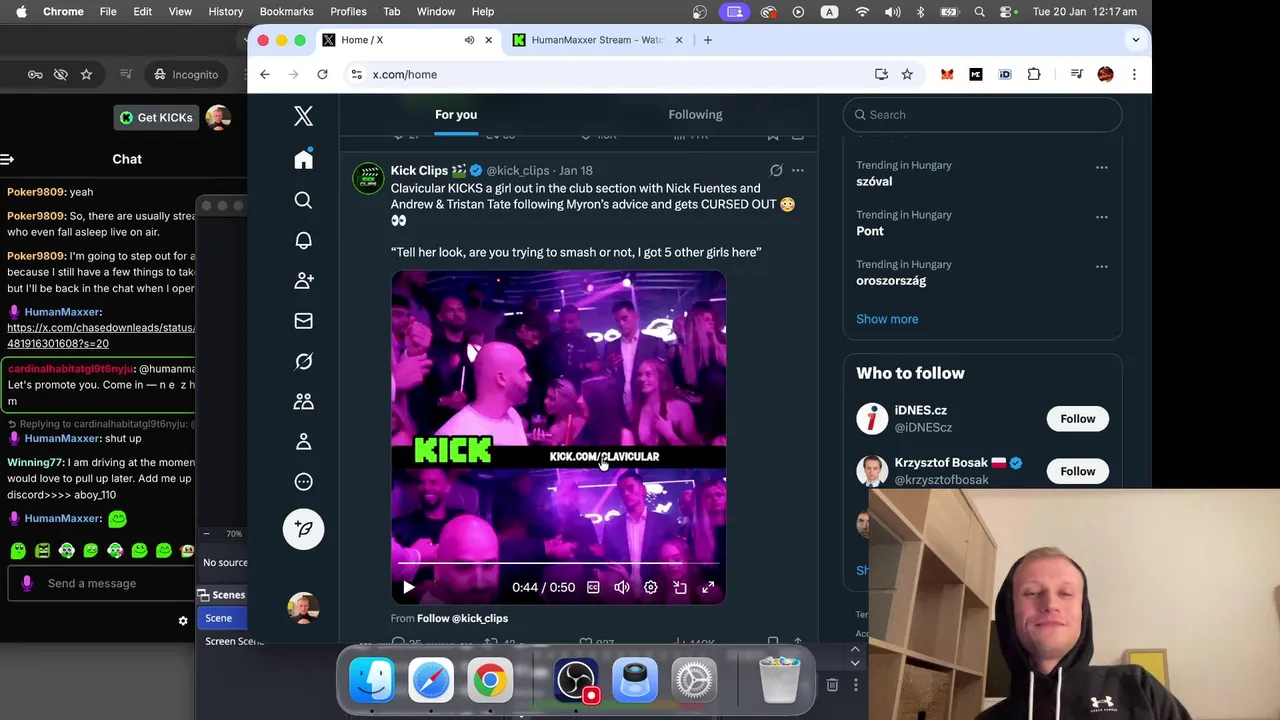Open Profile icon in X sidebar
Viewport: 1280px width, 720px height.
tap(303, 441)
